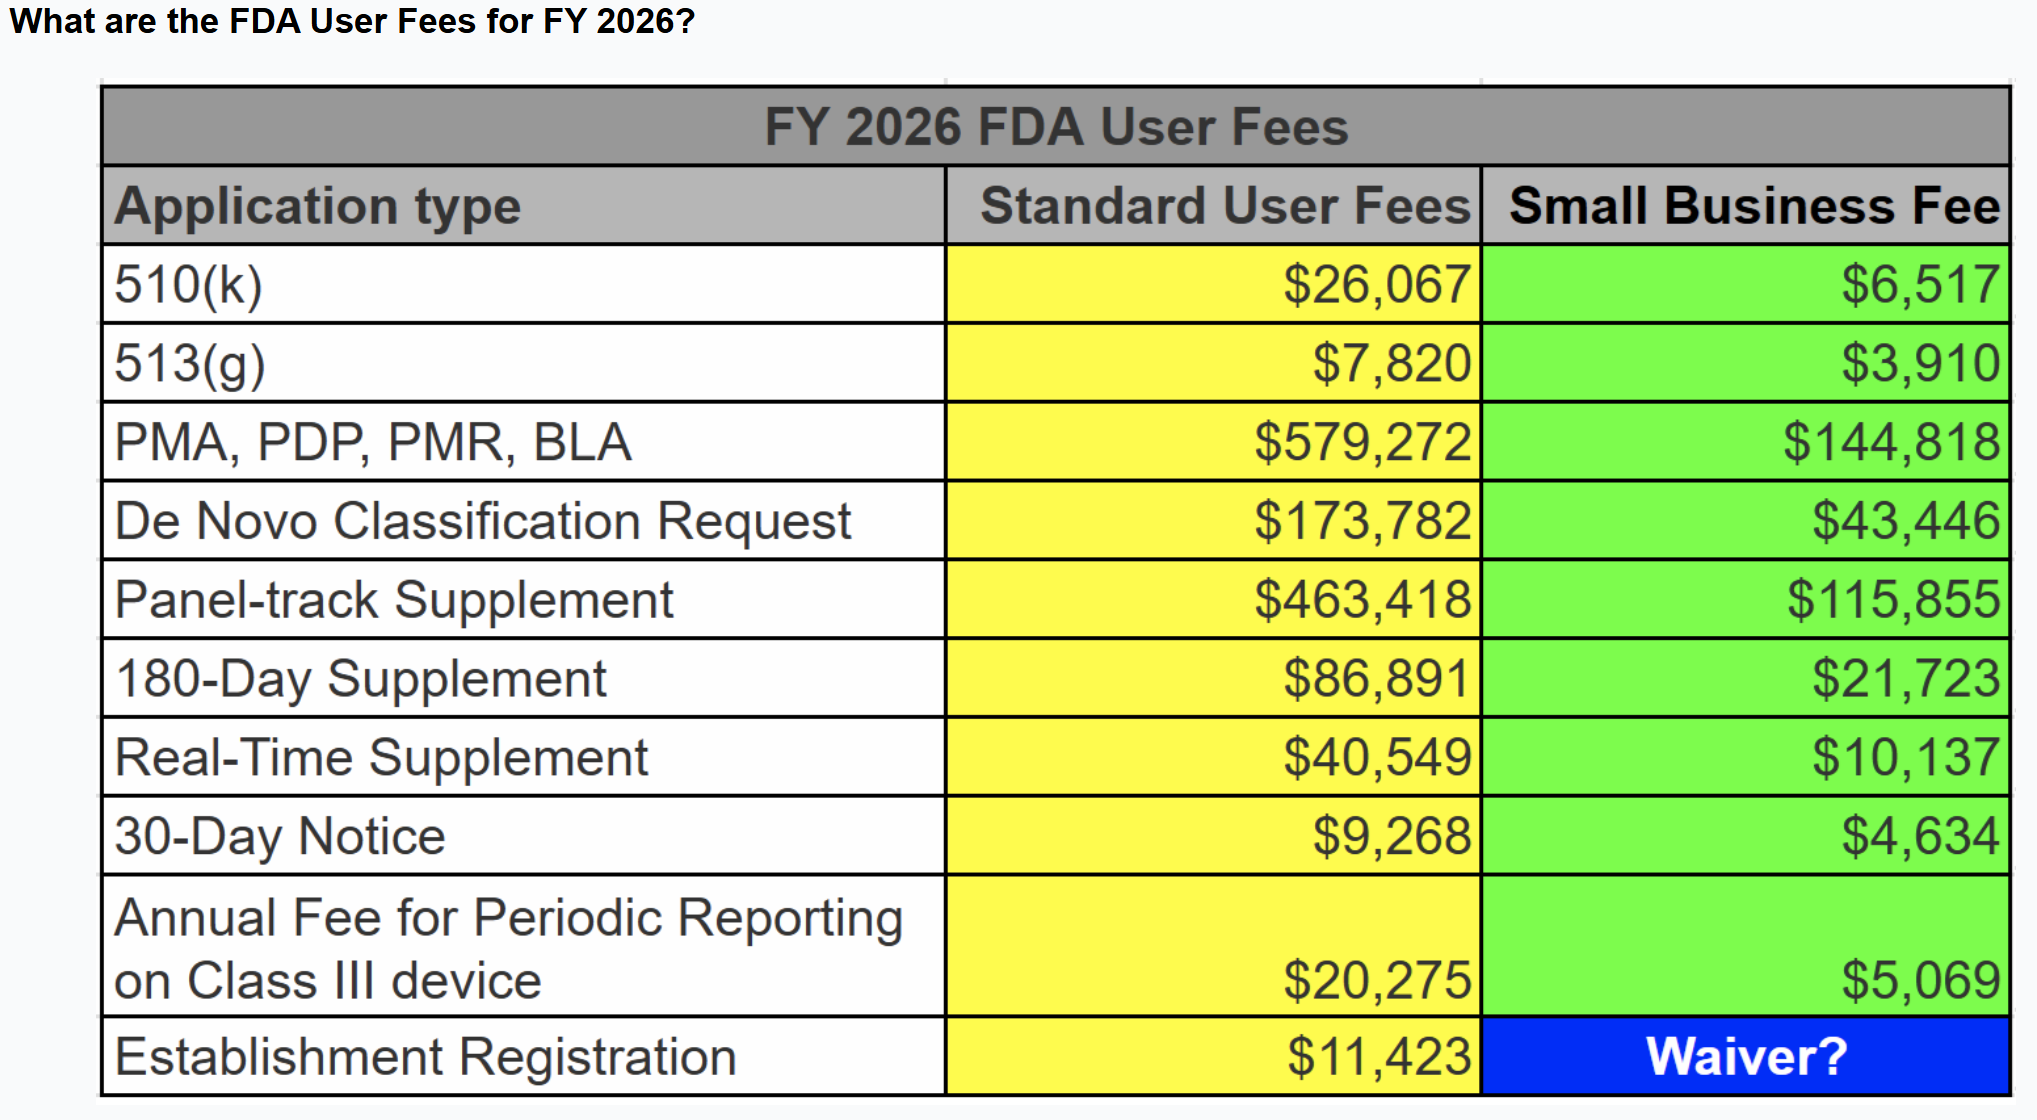Click the "Standard User Fees" column header
Image resolution: width=2037 pixels, height=1120 pixels.
pyautogui.click(x=1224, y=206)
